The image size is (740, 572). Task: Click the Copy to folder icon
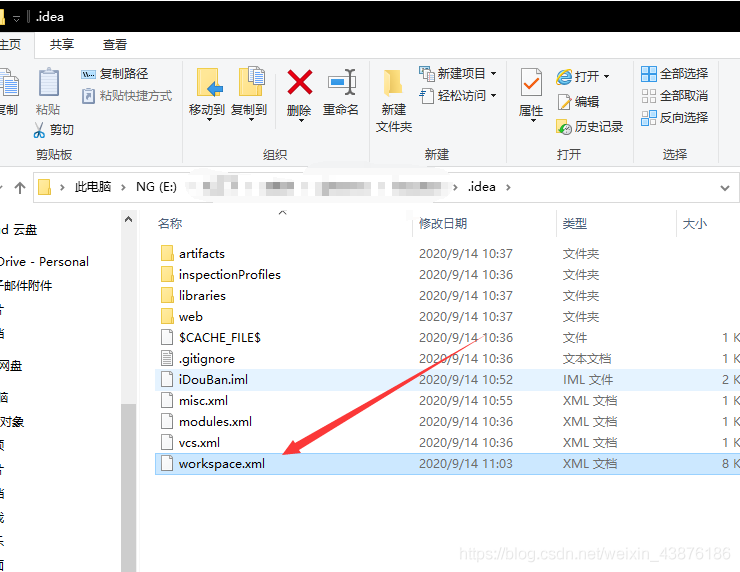[251, 82]
